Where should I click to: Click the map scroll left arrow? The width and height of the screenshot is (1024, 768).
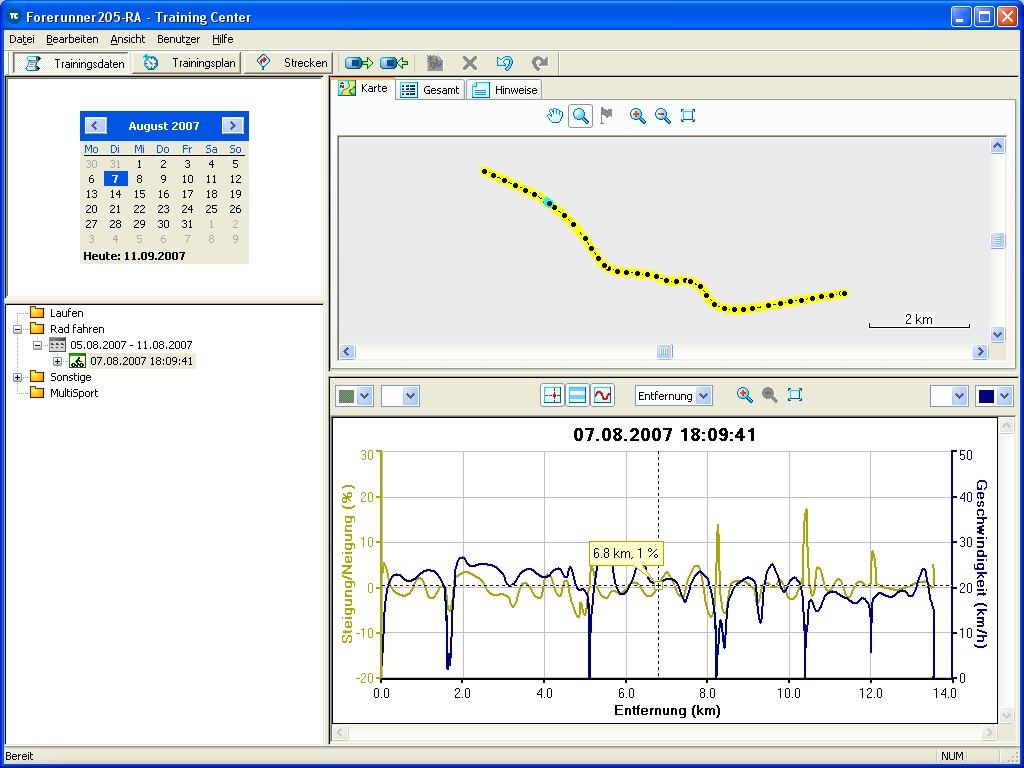tap(347, 352)
